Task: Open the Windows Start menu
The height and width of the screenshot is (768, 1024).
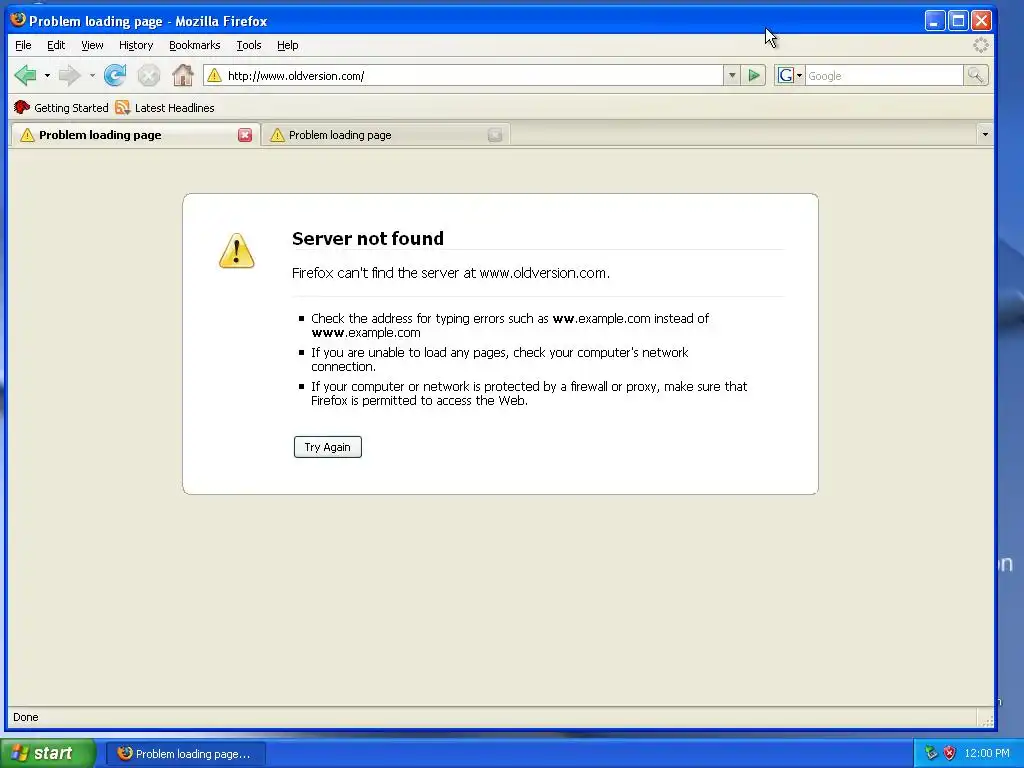Action: pyautogui.click(x=48, y=753)
